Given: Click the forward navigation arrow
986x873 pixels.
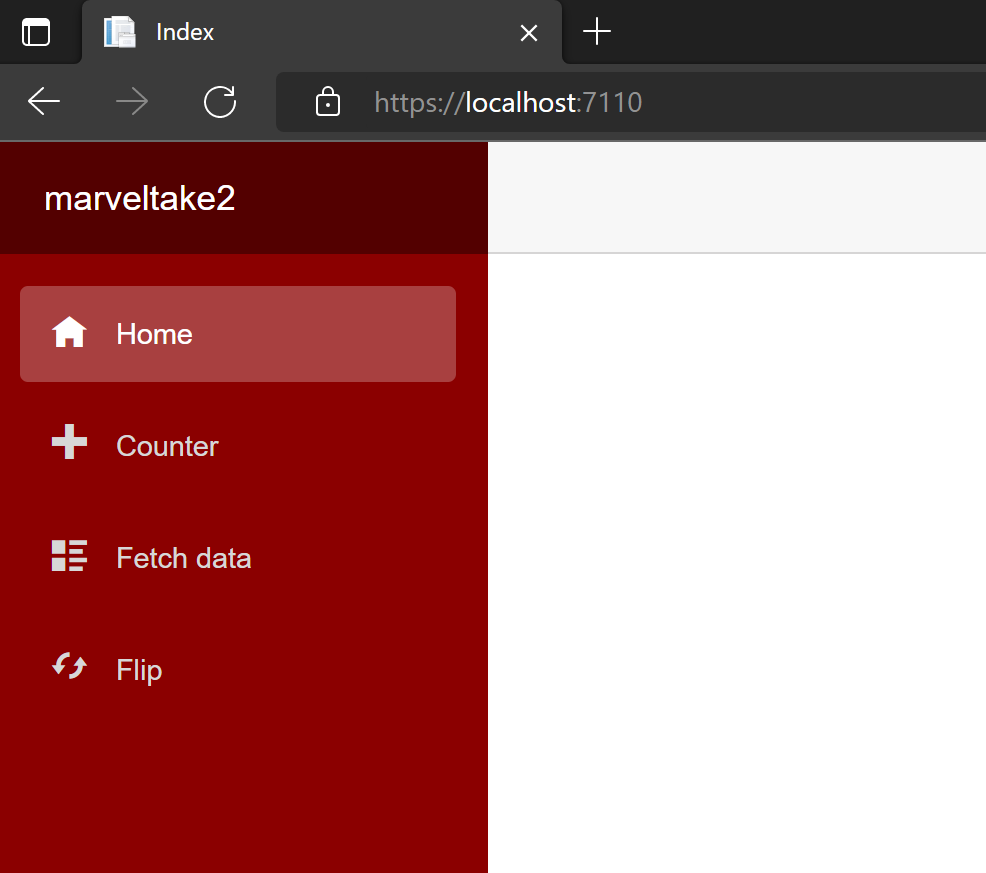Looking at the screenshot, I should (x=132, y=102).
